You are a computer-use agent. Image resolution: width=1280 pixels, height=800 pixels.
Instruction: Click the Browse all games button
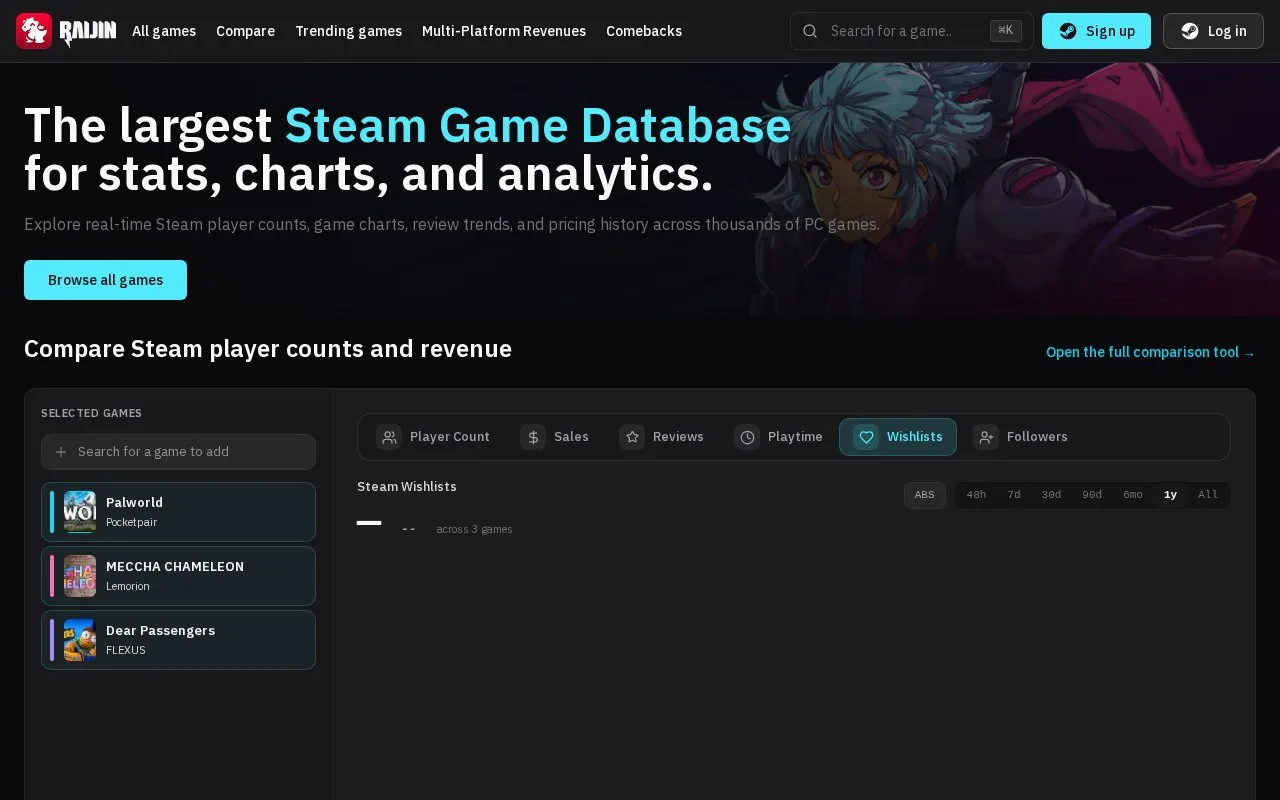click(105, 280)
